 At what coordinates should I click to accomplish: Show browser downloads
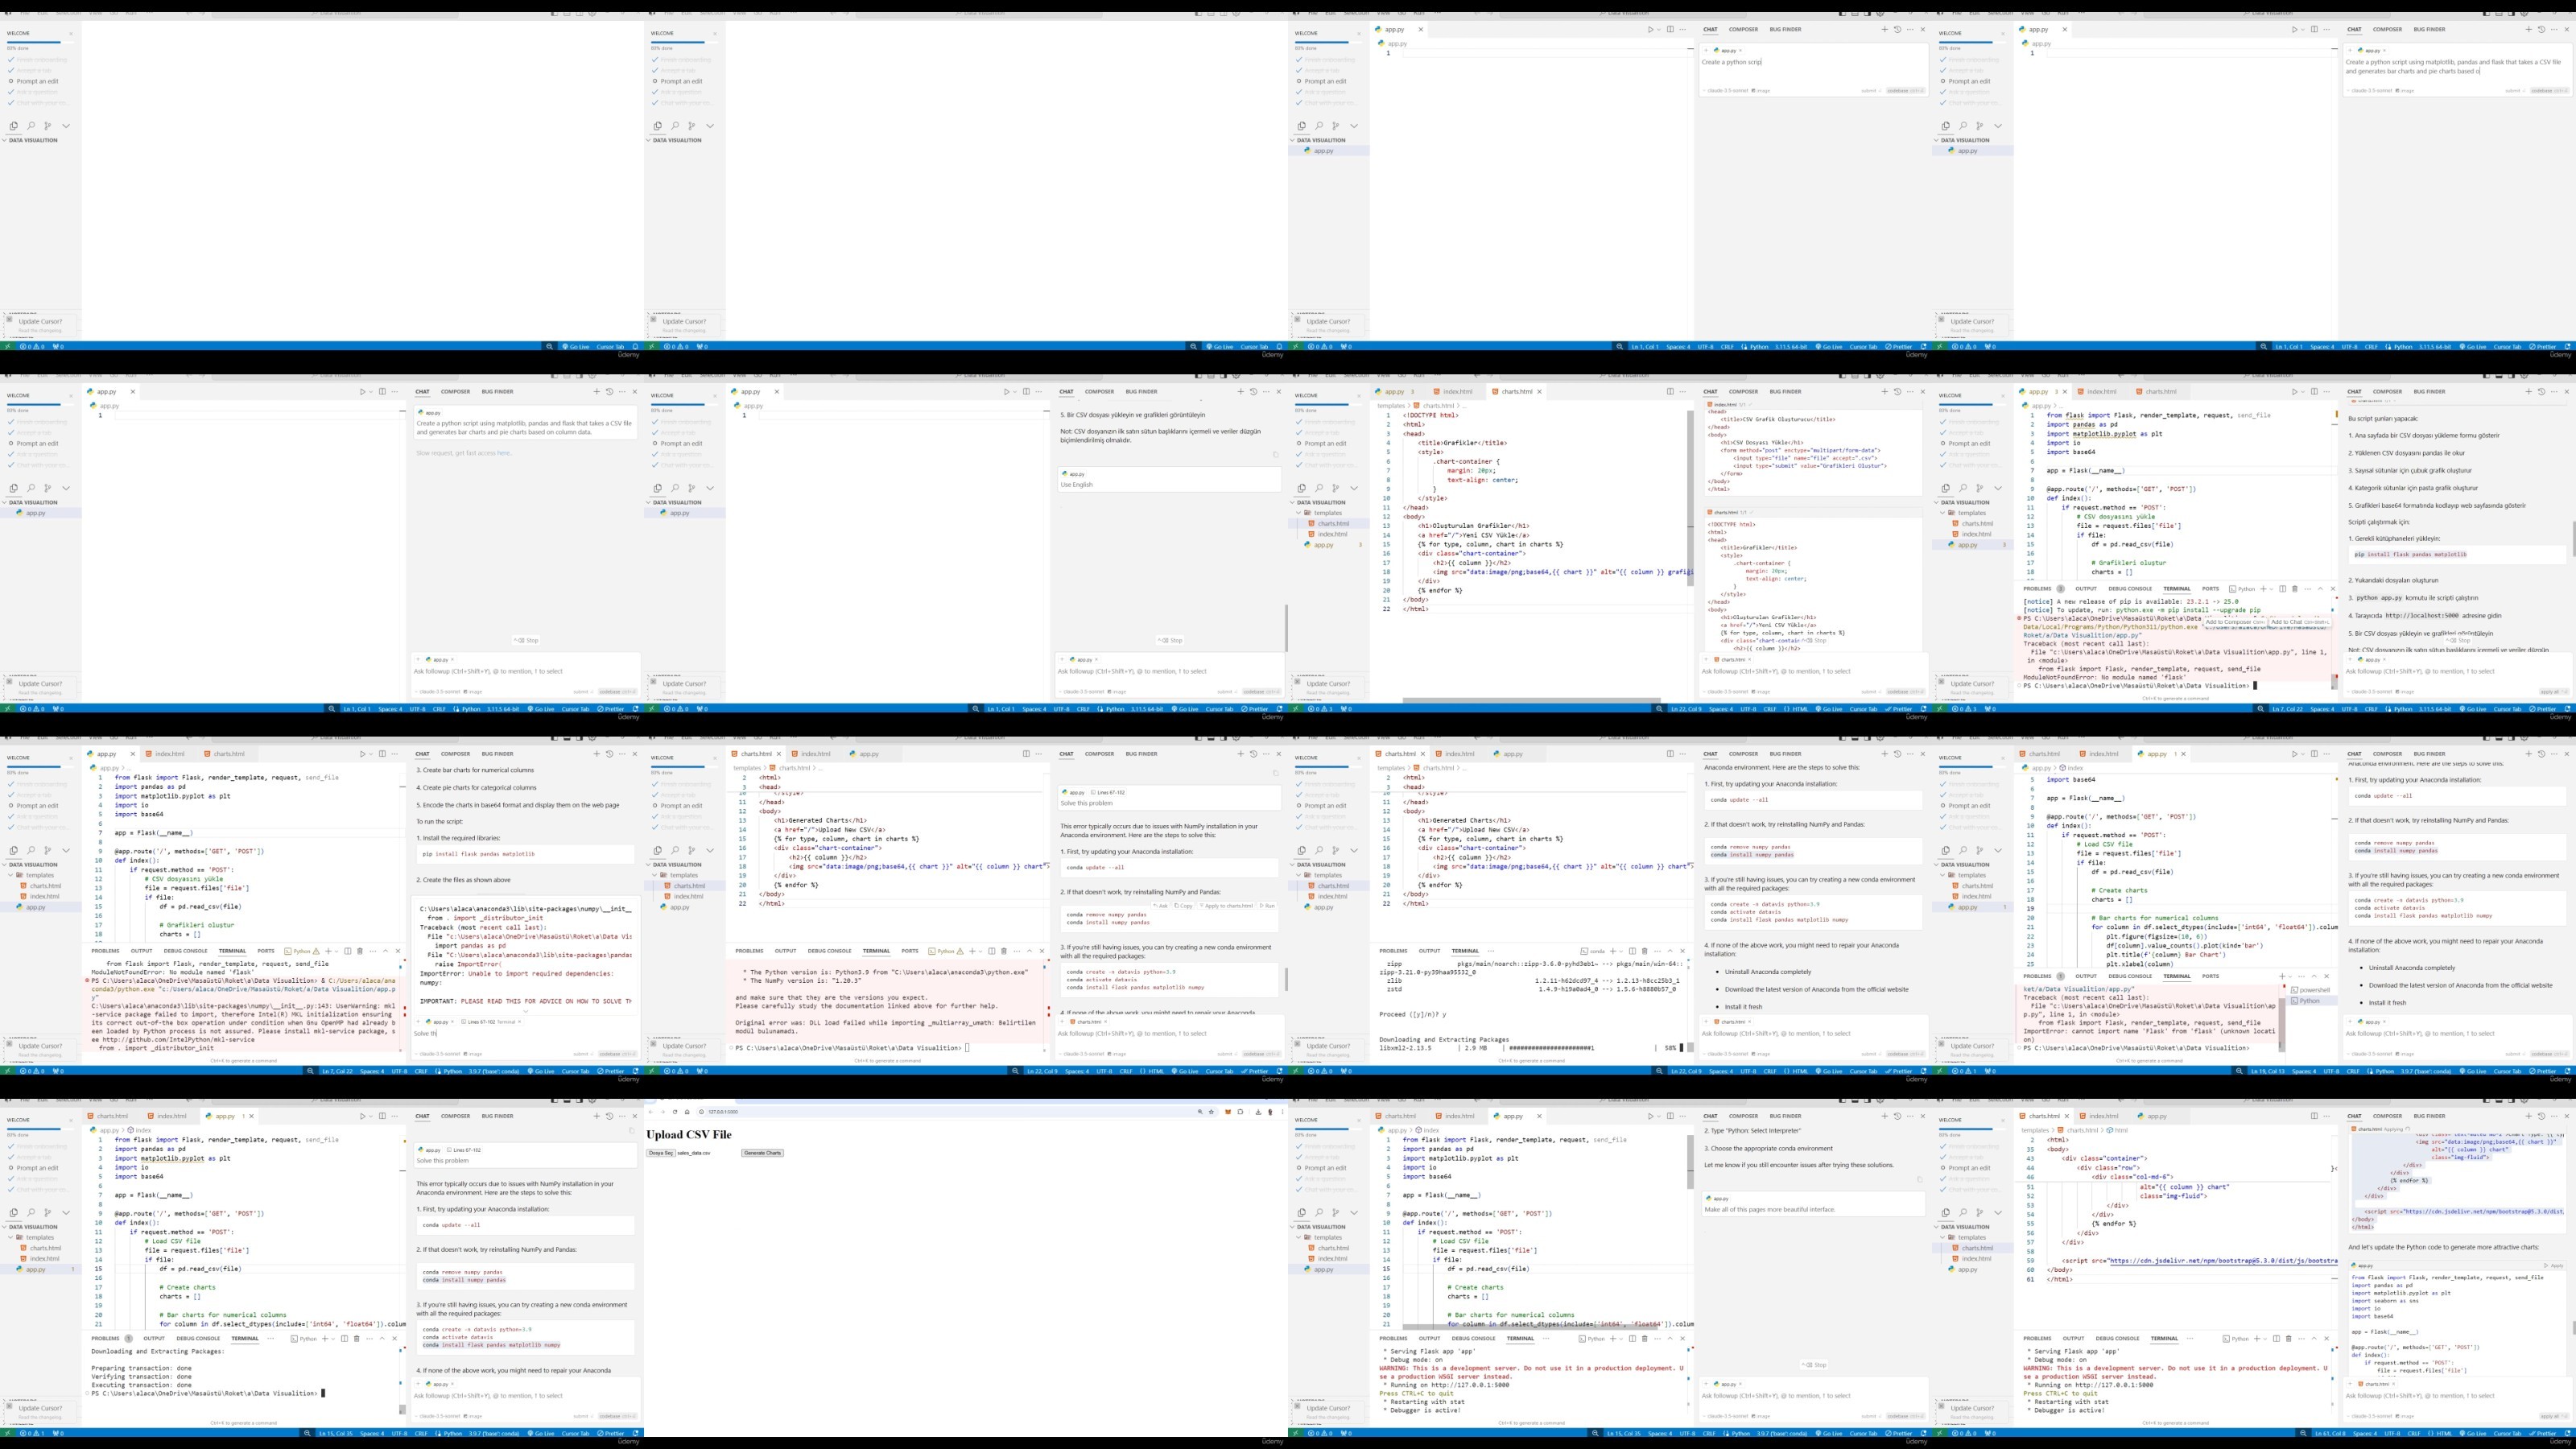click(1258, 1112)
